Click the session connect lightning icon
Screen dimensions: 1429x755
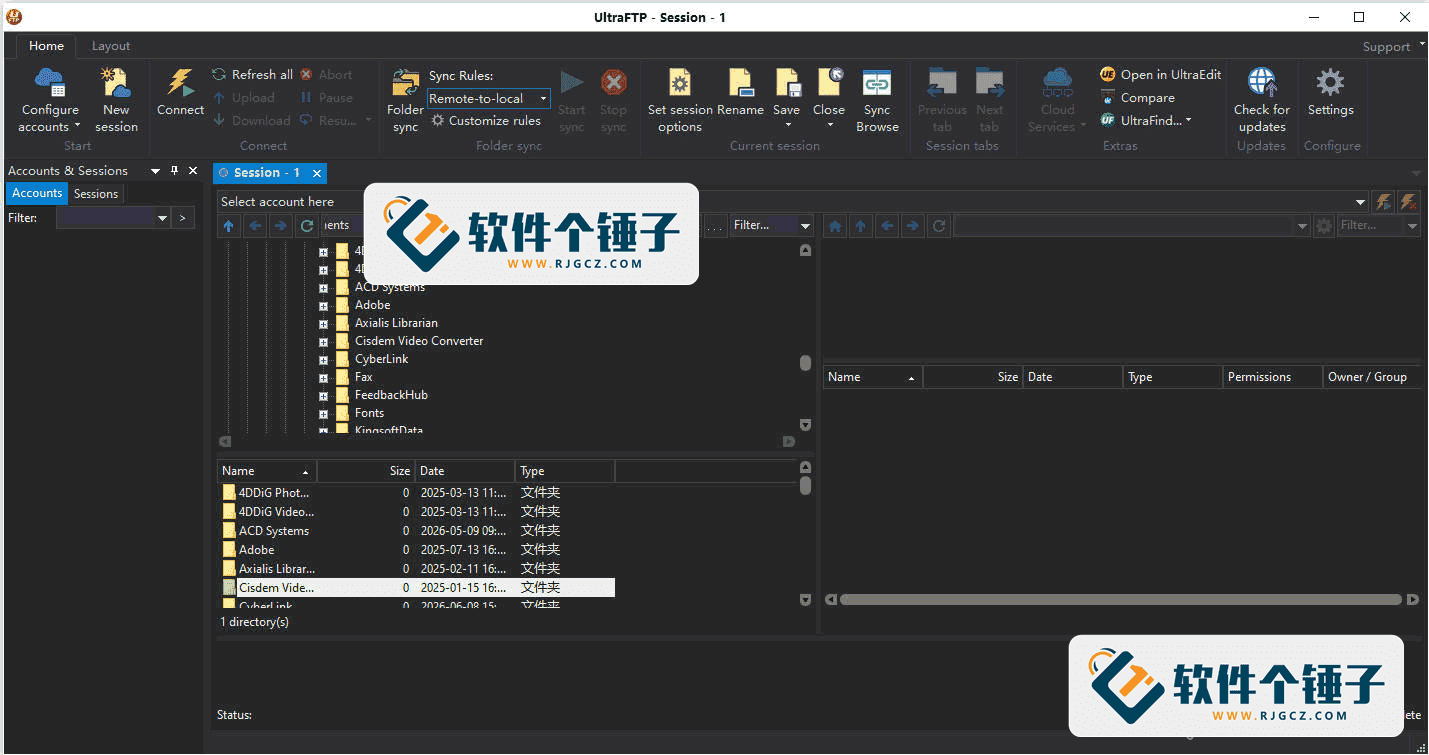click(x=1383, y=202)
